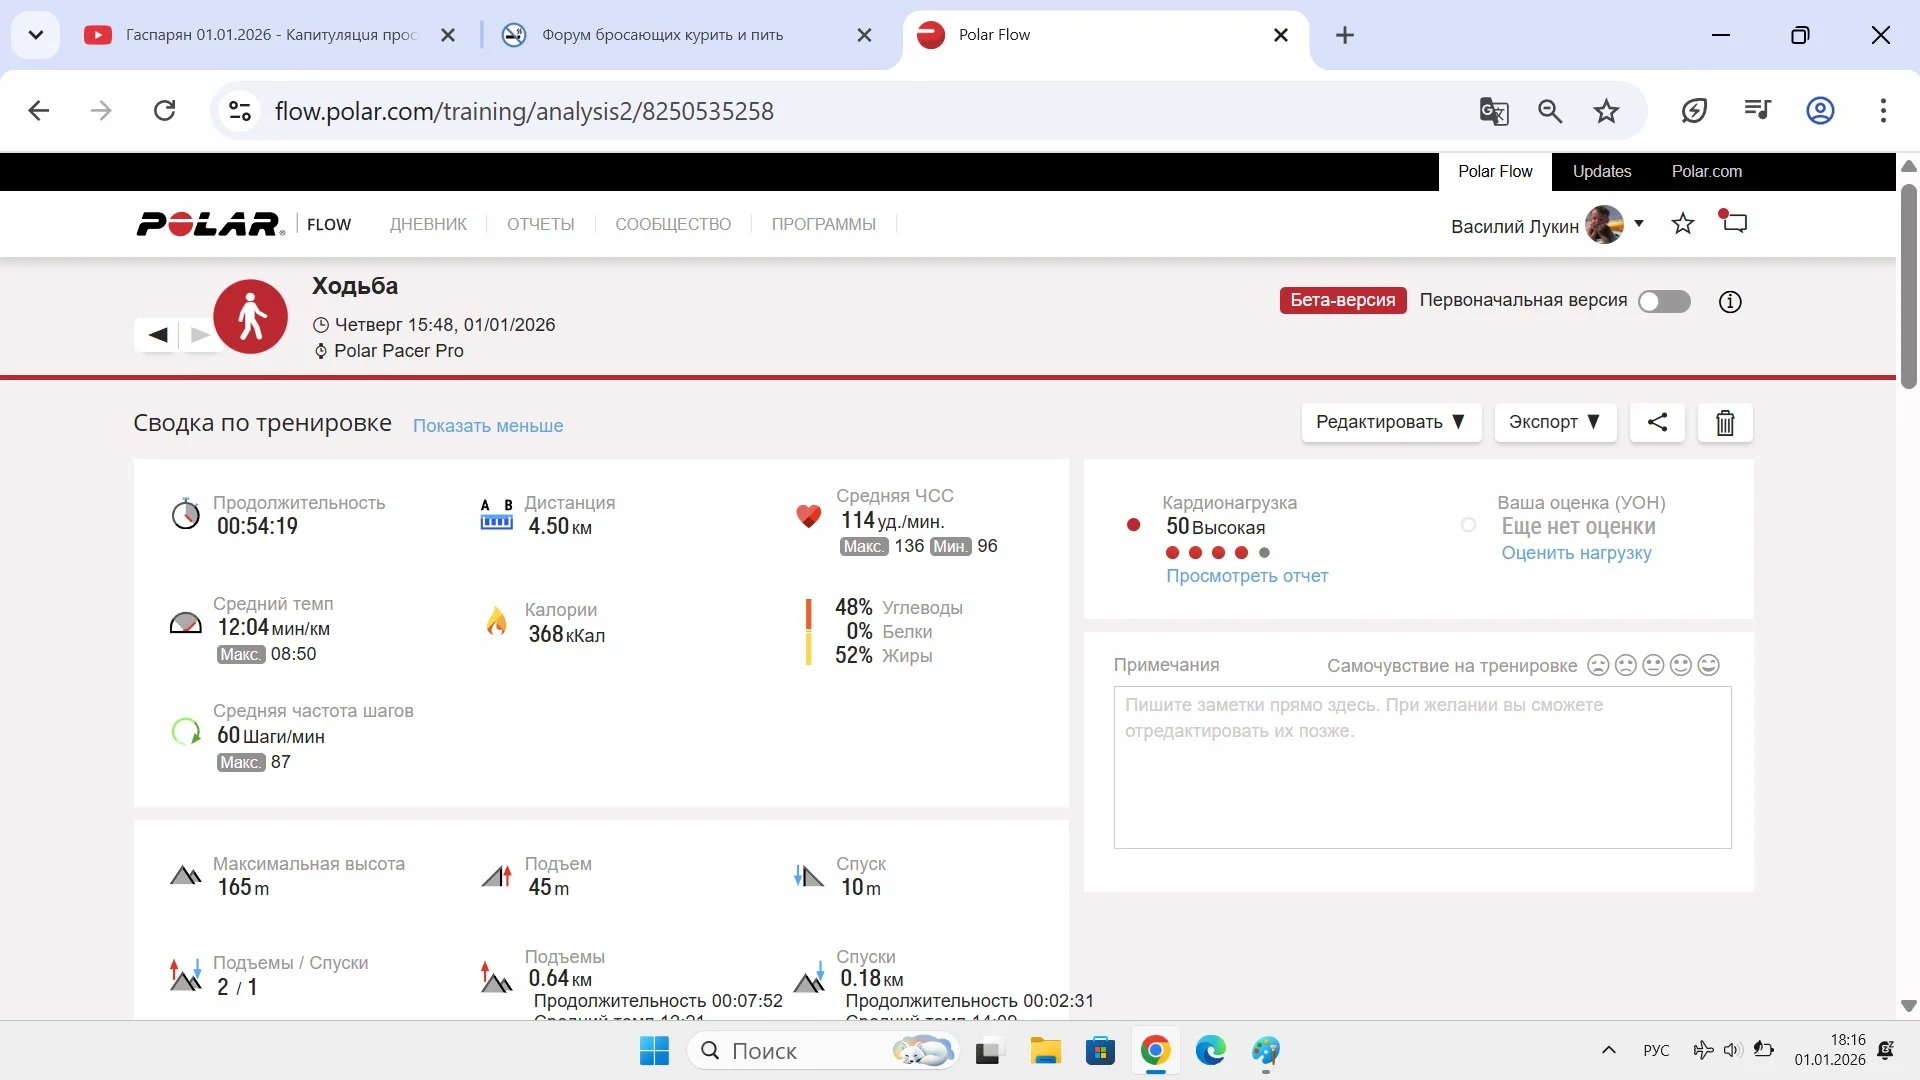Open the ДНЕВНИК menu item
1920x1080 pixels.
pyautogui.click(x=428, y=224)
